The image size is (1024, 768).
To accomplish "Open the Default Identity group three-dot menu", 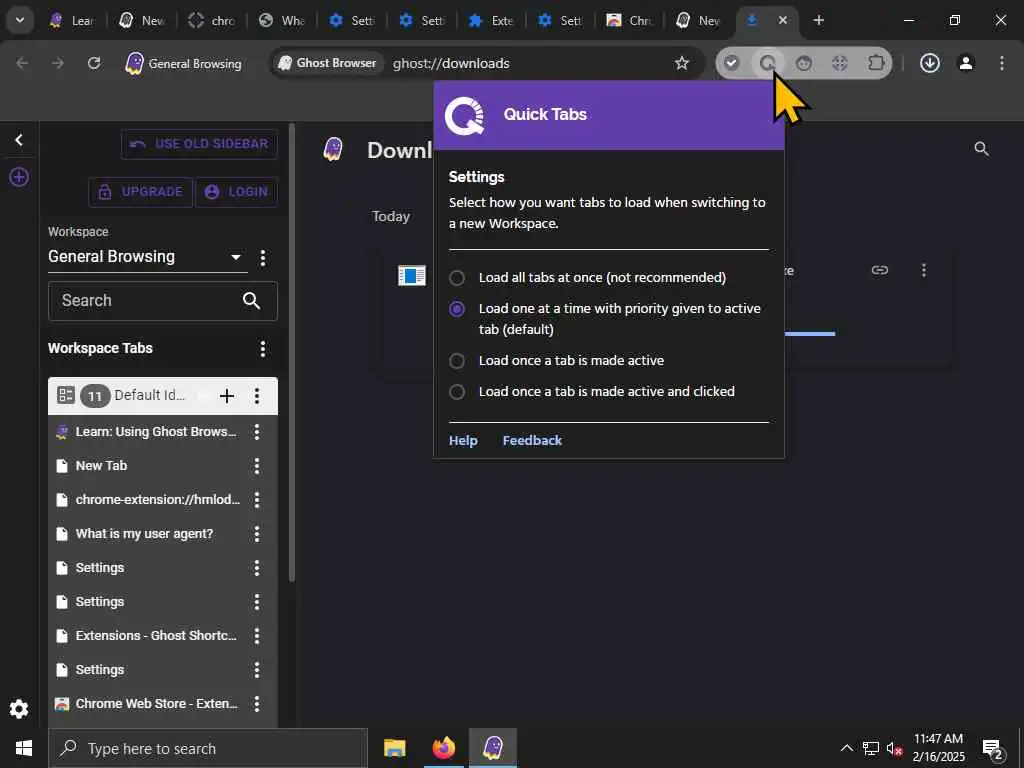I will click(x=257, y=396).
